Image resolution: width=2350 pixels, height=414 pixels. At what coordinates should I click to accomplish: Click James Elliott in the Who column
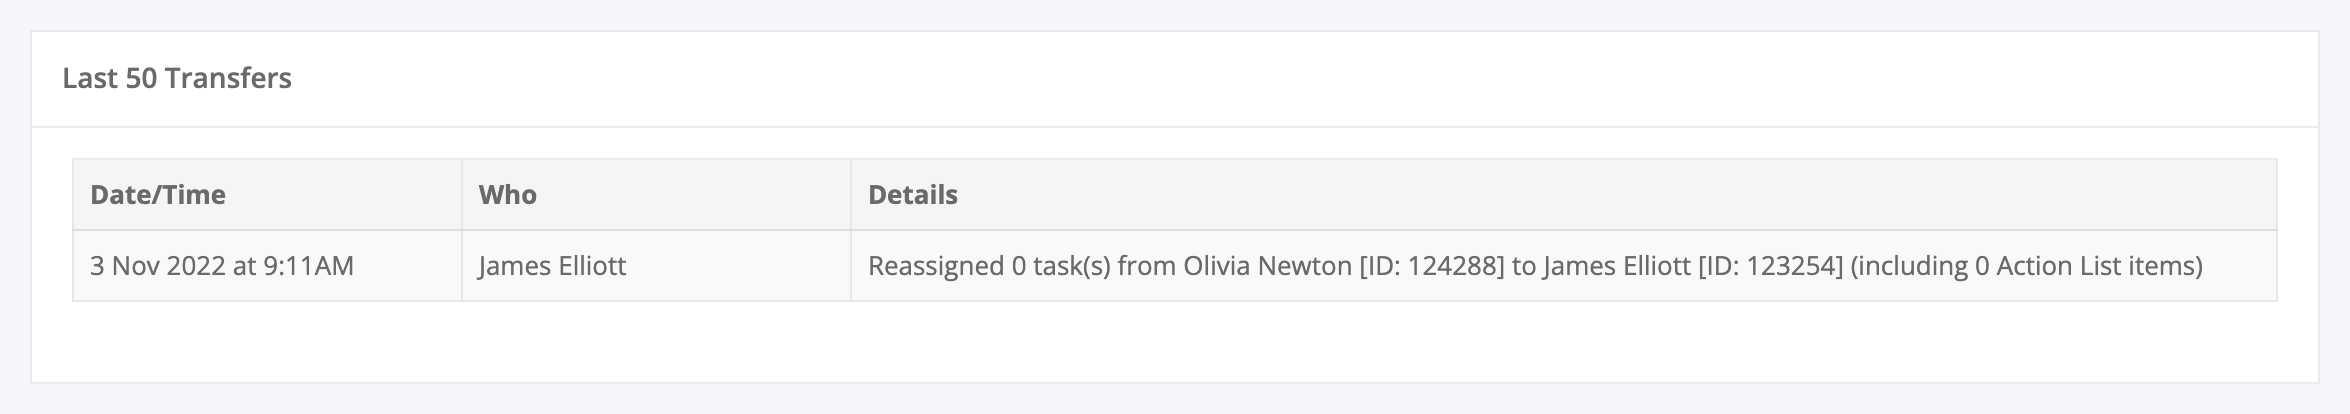553,266
